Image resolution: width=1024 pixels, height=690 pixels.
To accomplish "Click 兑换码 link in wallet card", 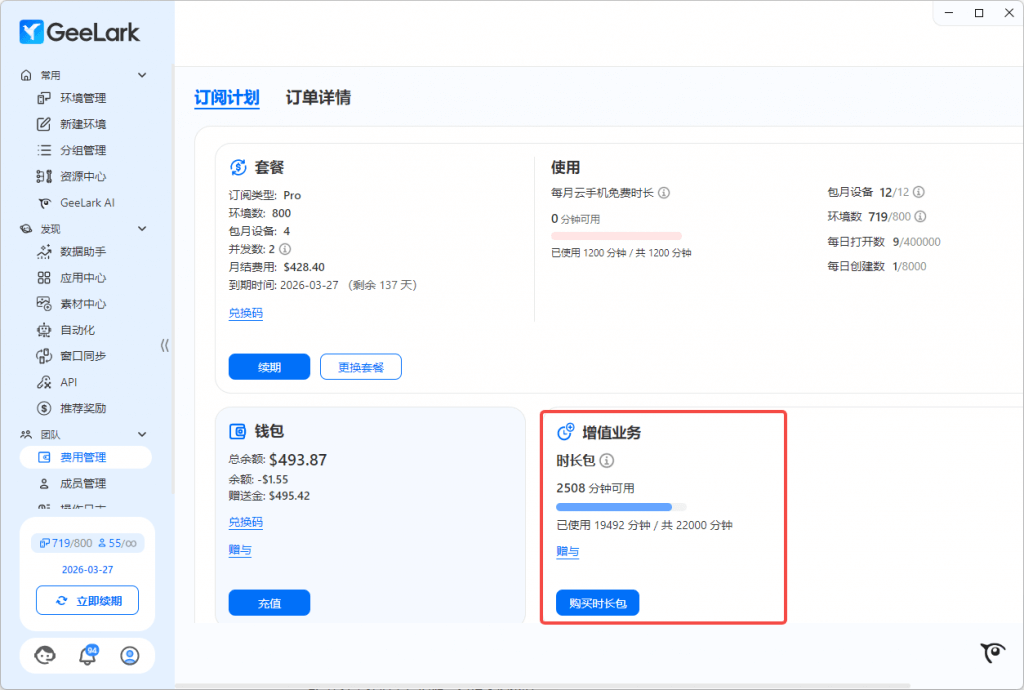I will coord(246,523).
